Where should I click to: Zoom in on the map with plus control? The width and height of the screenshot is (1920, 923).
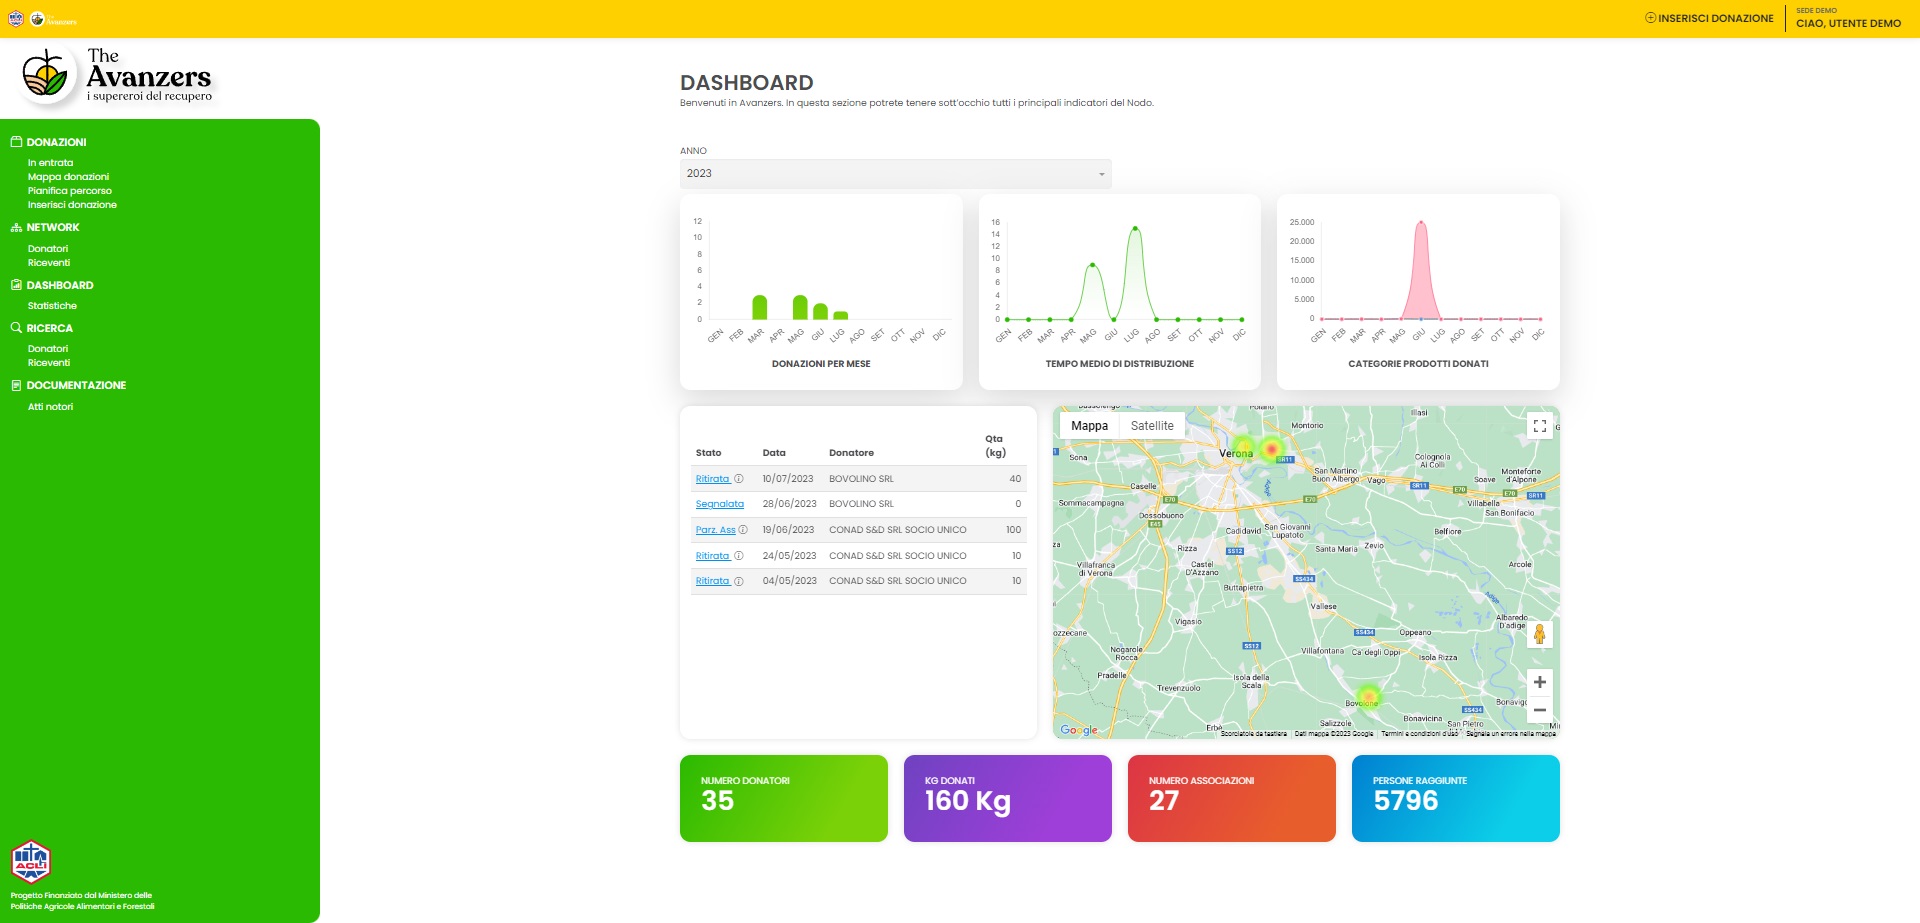pos(1541,681)
